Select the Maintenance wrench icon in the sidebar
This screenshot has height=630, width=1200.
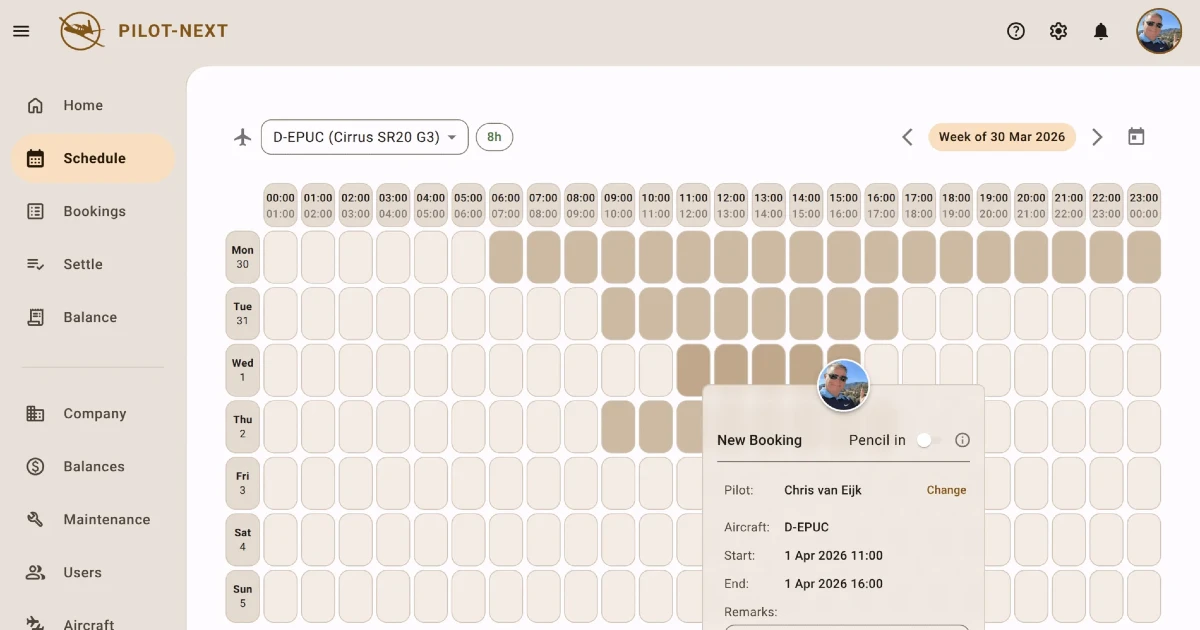click(x=35, y=519)
